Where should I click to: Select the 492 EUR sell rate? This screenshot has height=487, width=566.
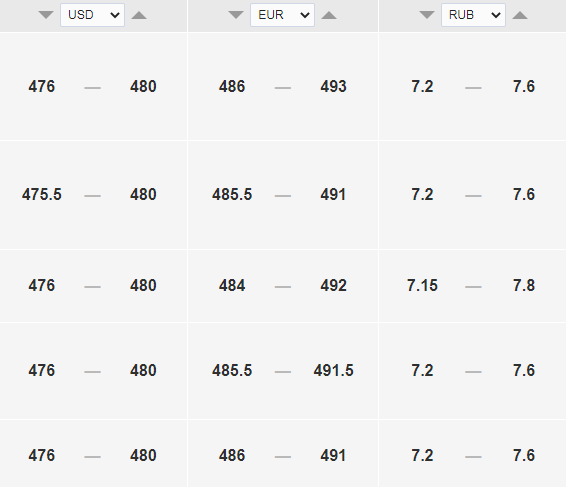point(334,286)
